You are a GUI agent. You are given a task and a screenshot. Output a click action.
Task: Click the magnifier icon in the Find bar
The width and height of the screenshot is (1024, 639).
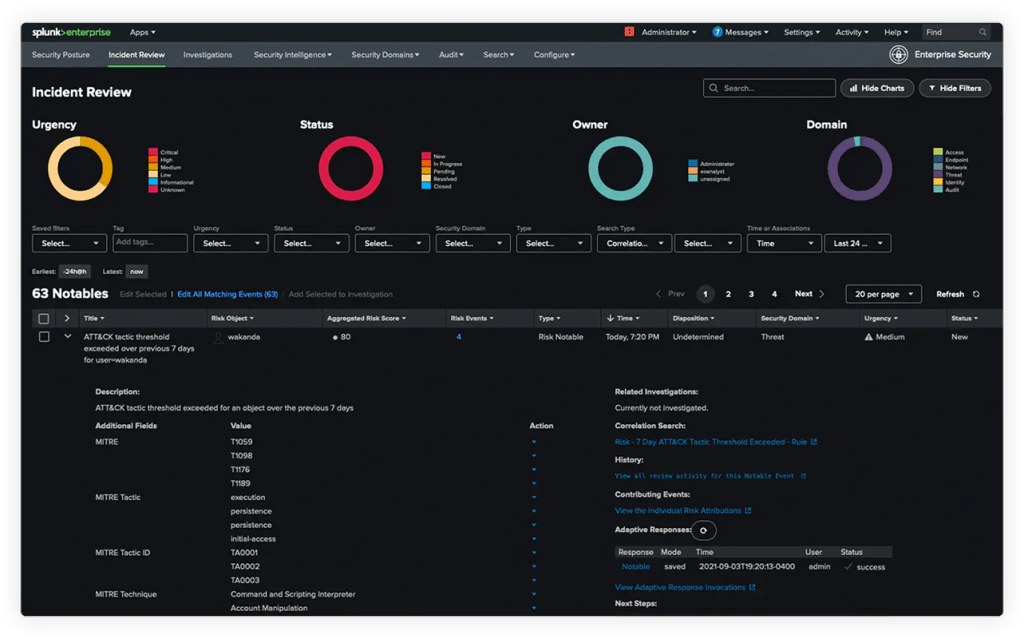[982, 31]
